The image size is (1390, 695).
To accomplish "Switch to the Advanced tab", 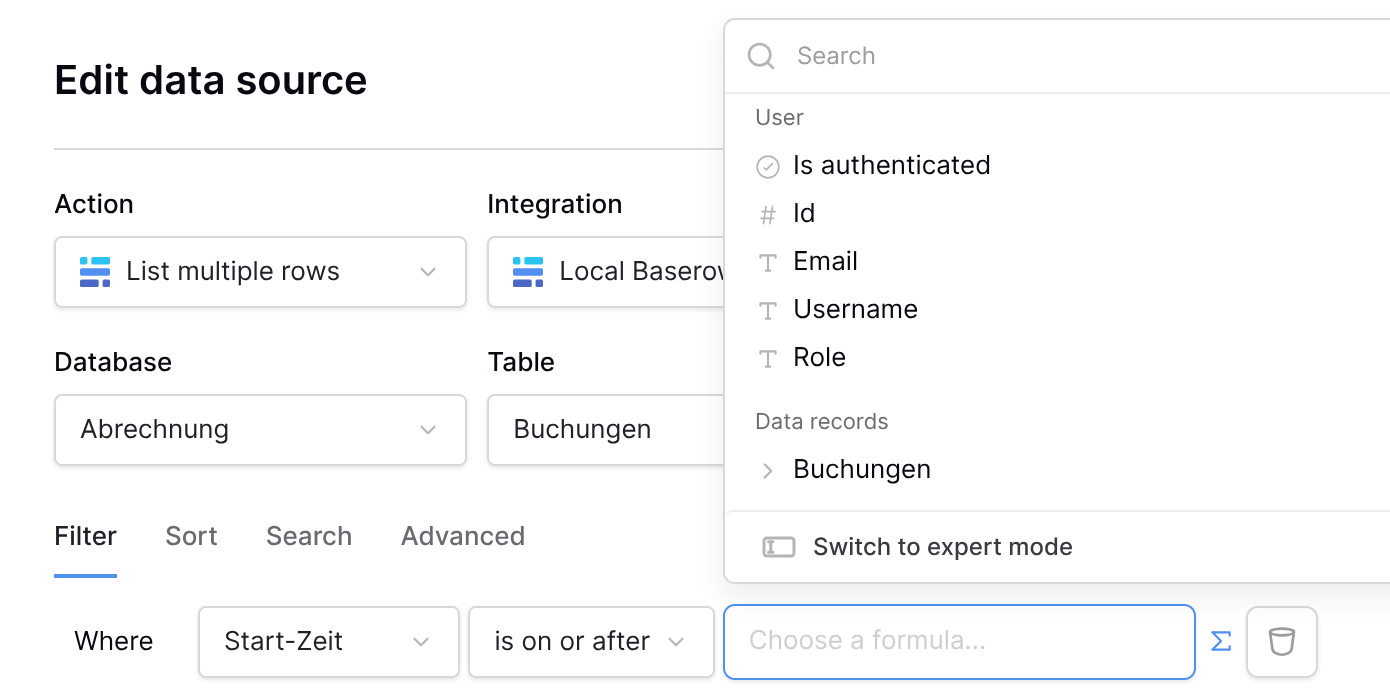I will (463, 536).
